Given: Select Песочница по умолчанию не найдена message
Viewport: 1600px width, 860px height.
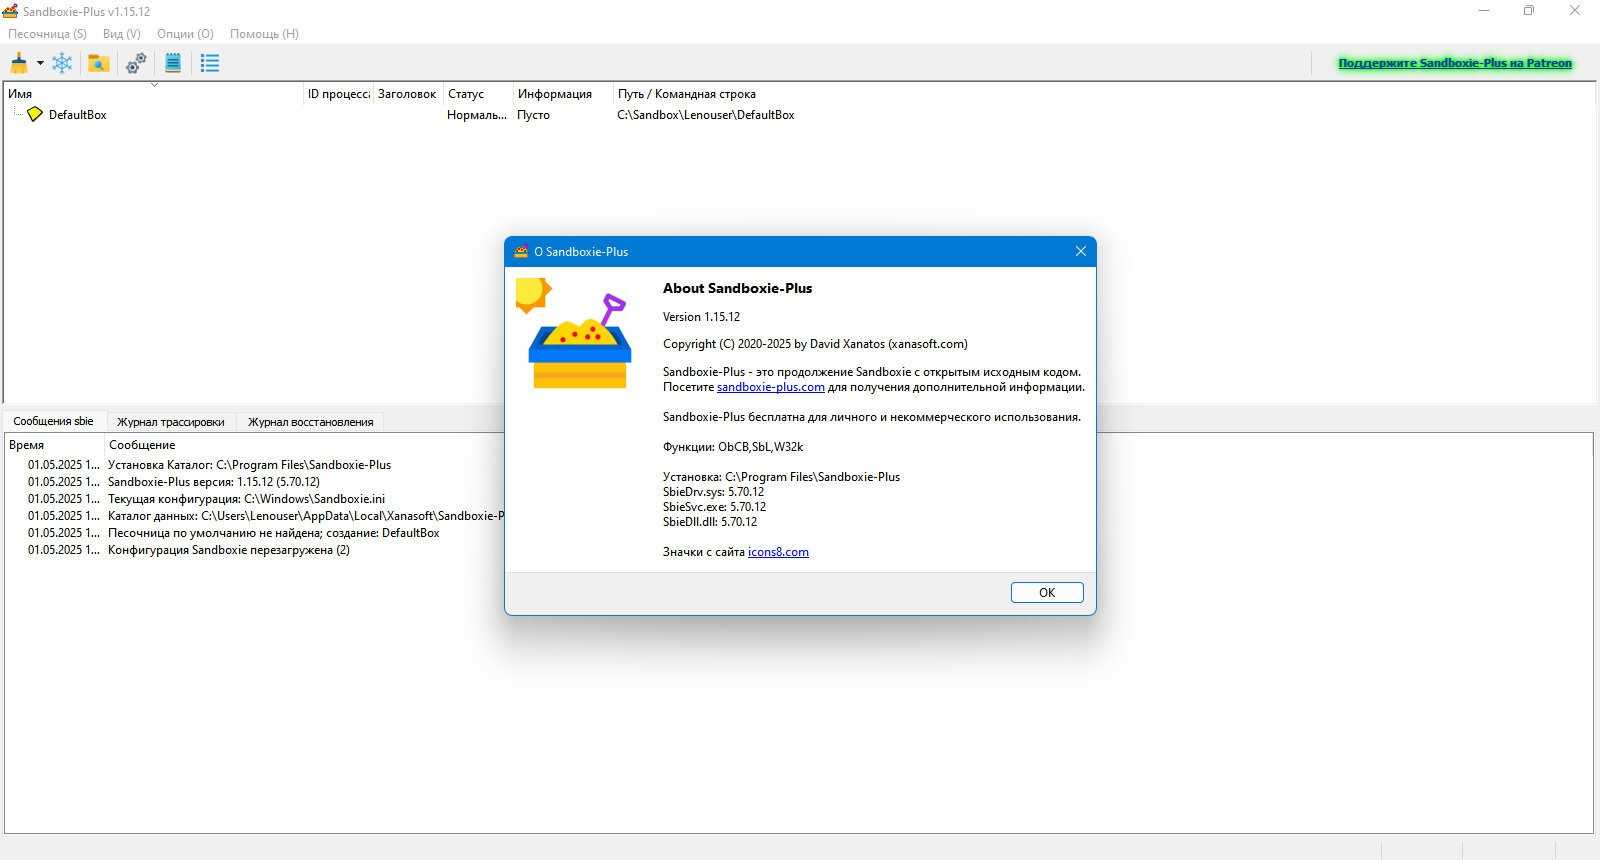Looking at the screenshot, I should 274,533.
